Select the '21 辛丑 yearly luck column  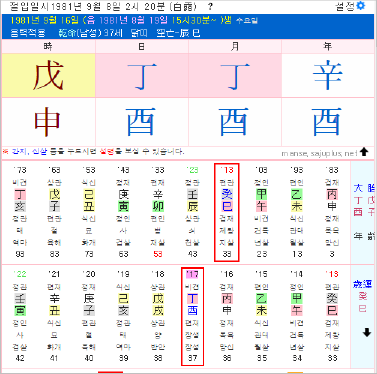[54, 316]
